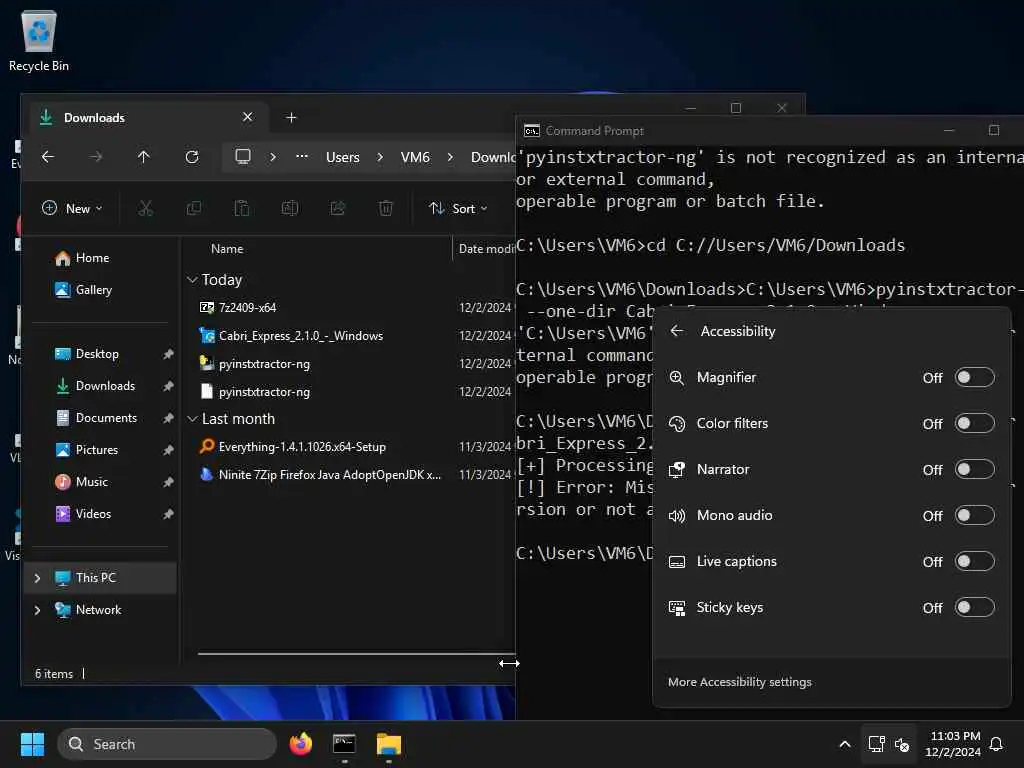Select Everything-1.4.1.1026.x64-Setup file
This screenshot has width=1024, height=768.
pyautogui.click(x=293, y=447)
